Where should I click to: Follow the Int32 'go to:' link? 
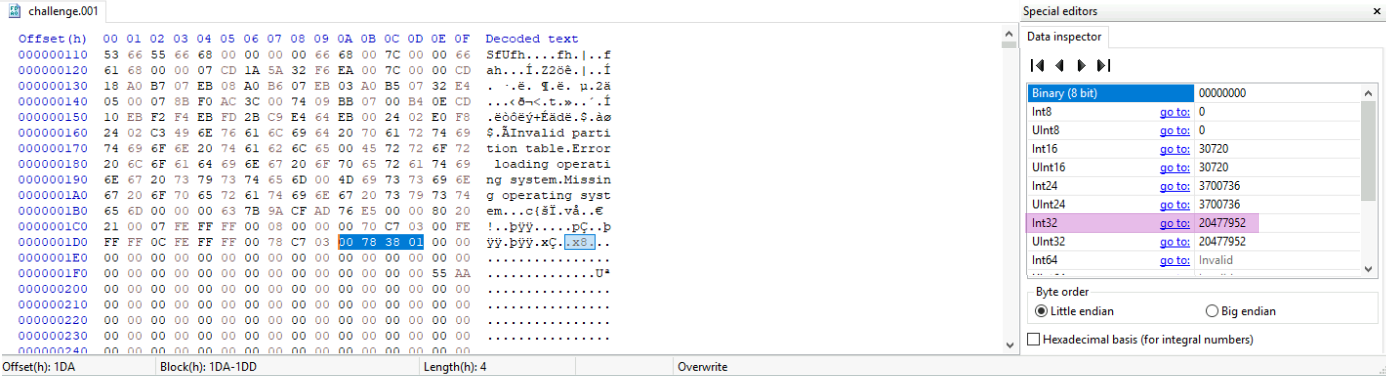pyautogui.click(x=1174, y=223)
